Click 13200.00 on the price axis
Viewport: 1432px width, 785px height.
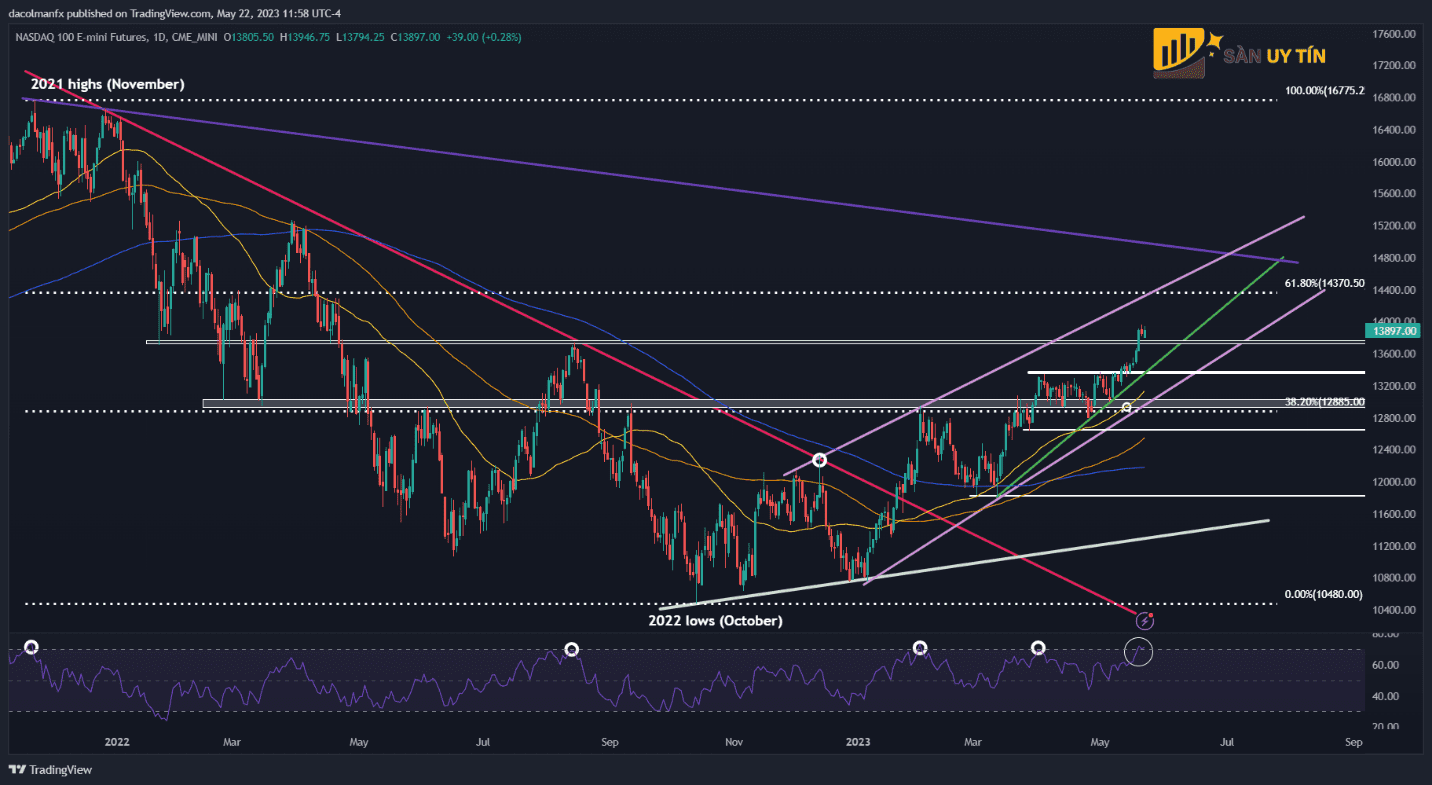pyautogui.click(x=1394, y=386)
